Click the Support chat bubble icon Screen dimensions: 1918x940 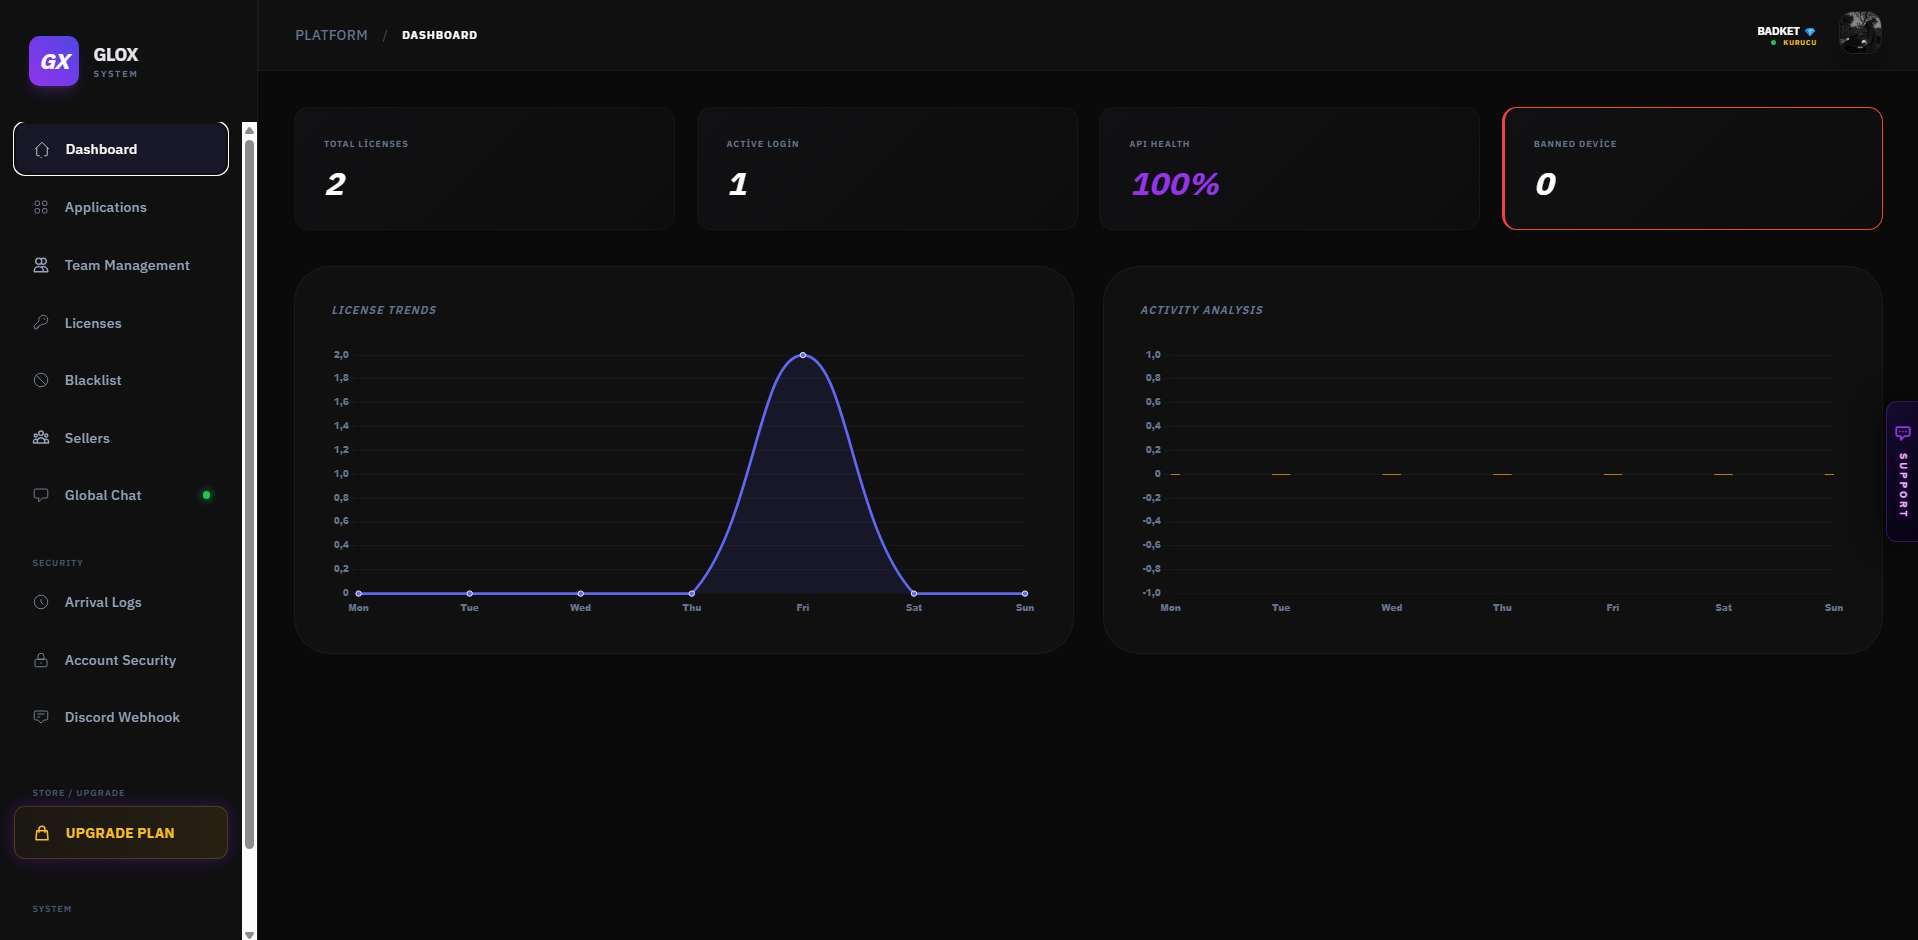[1902, 432]
